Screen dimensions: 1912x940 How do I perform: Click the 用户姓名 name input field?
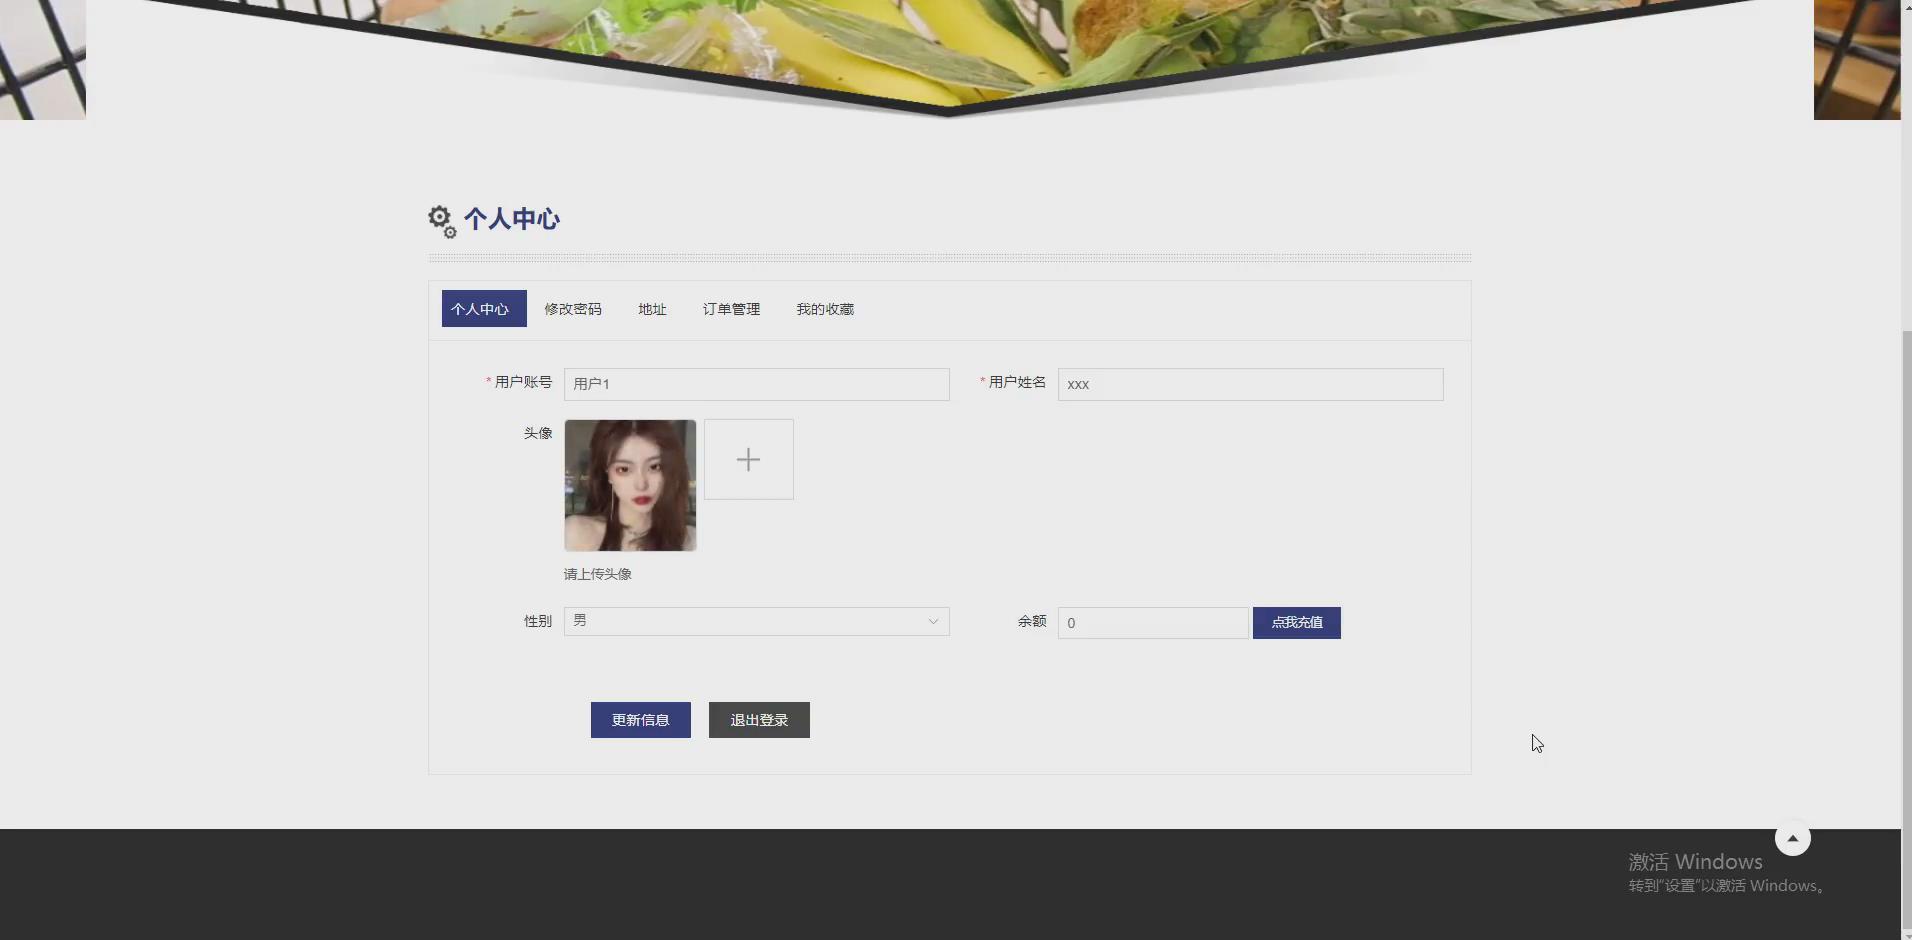(x=1250, y=384)
